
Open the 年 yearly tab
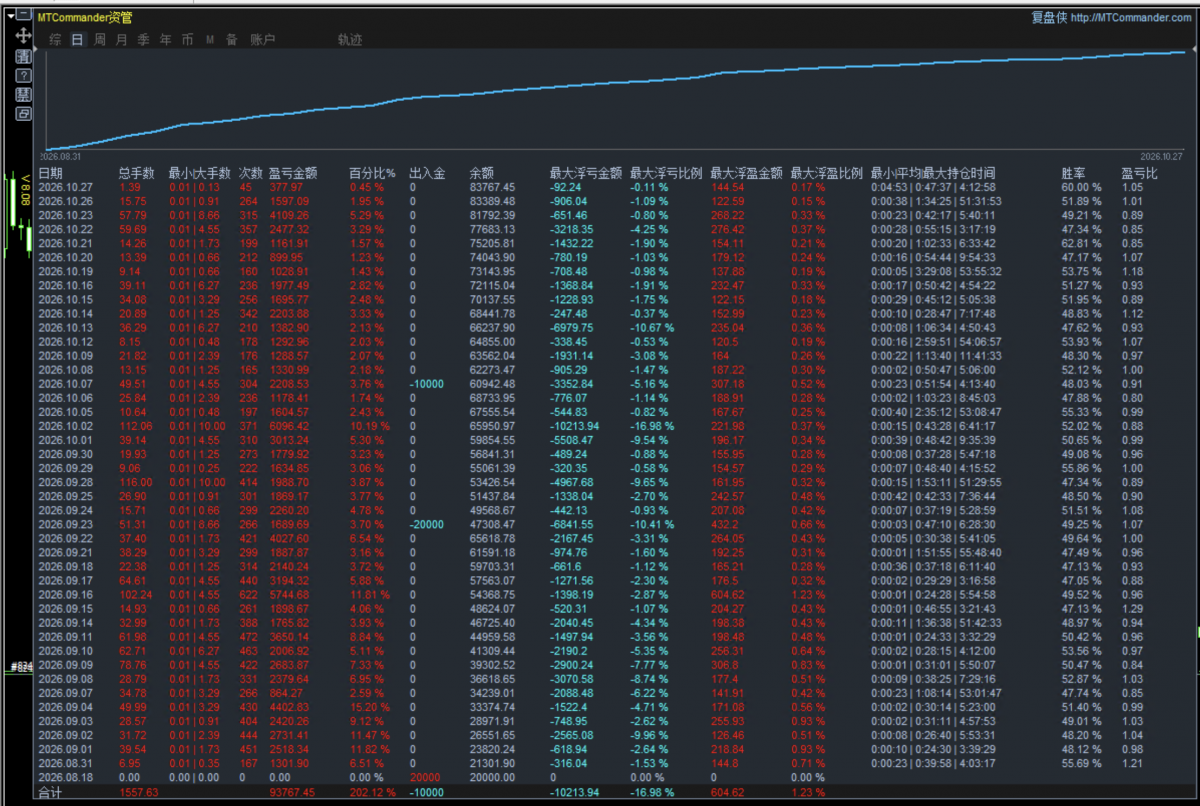click(165, 40)
